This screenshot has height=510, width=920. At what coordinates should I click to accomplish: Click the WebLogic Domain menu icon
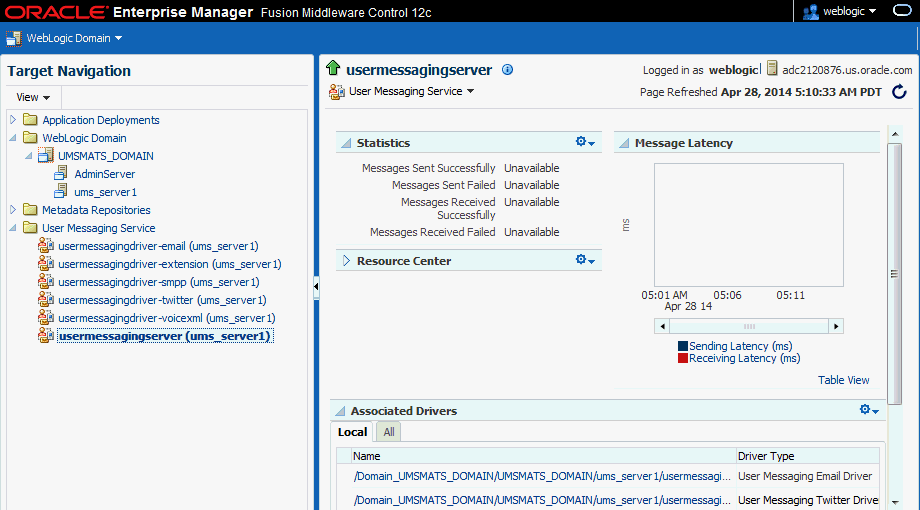(x=13, y=38)
